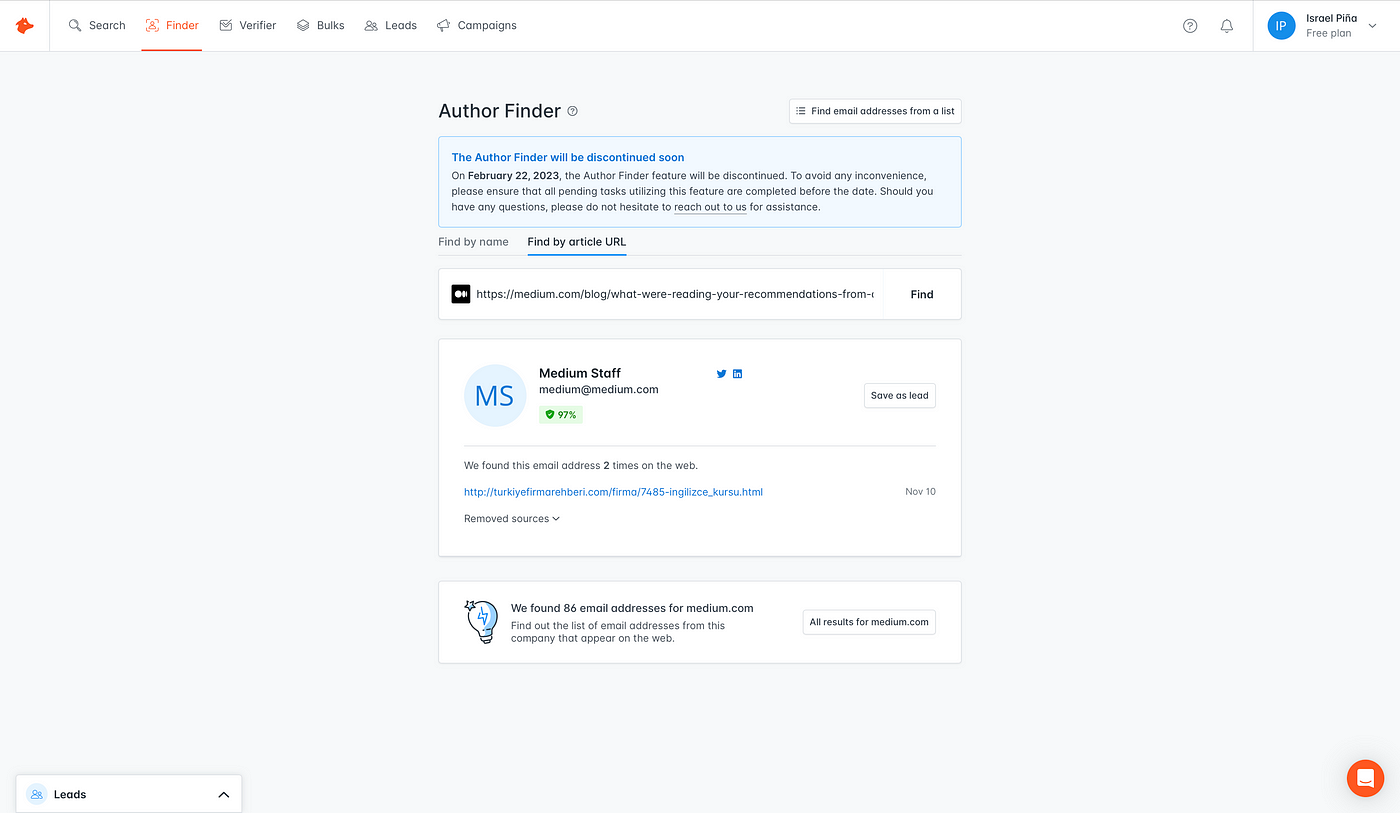This screenshot has width=1400, height=813.
Task: Save Medium Staff as lead
Action: [x=900, y=395]
